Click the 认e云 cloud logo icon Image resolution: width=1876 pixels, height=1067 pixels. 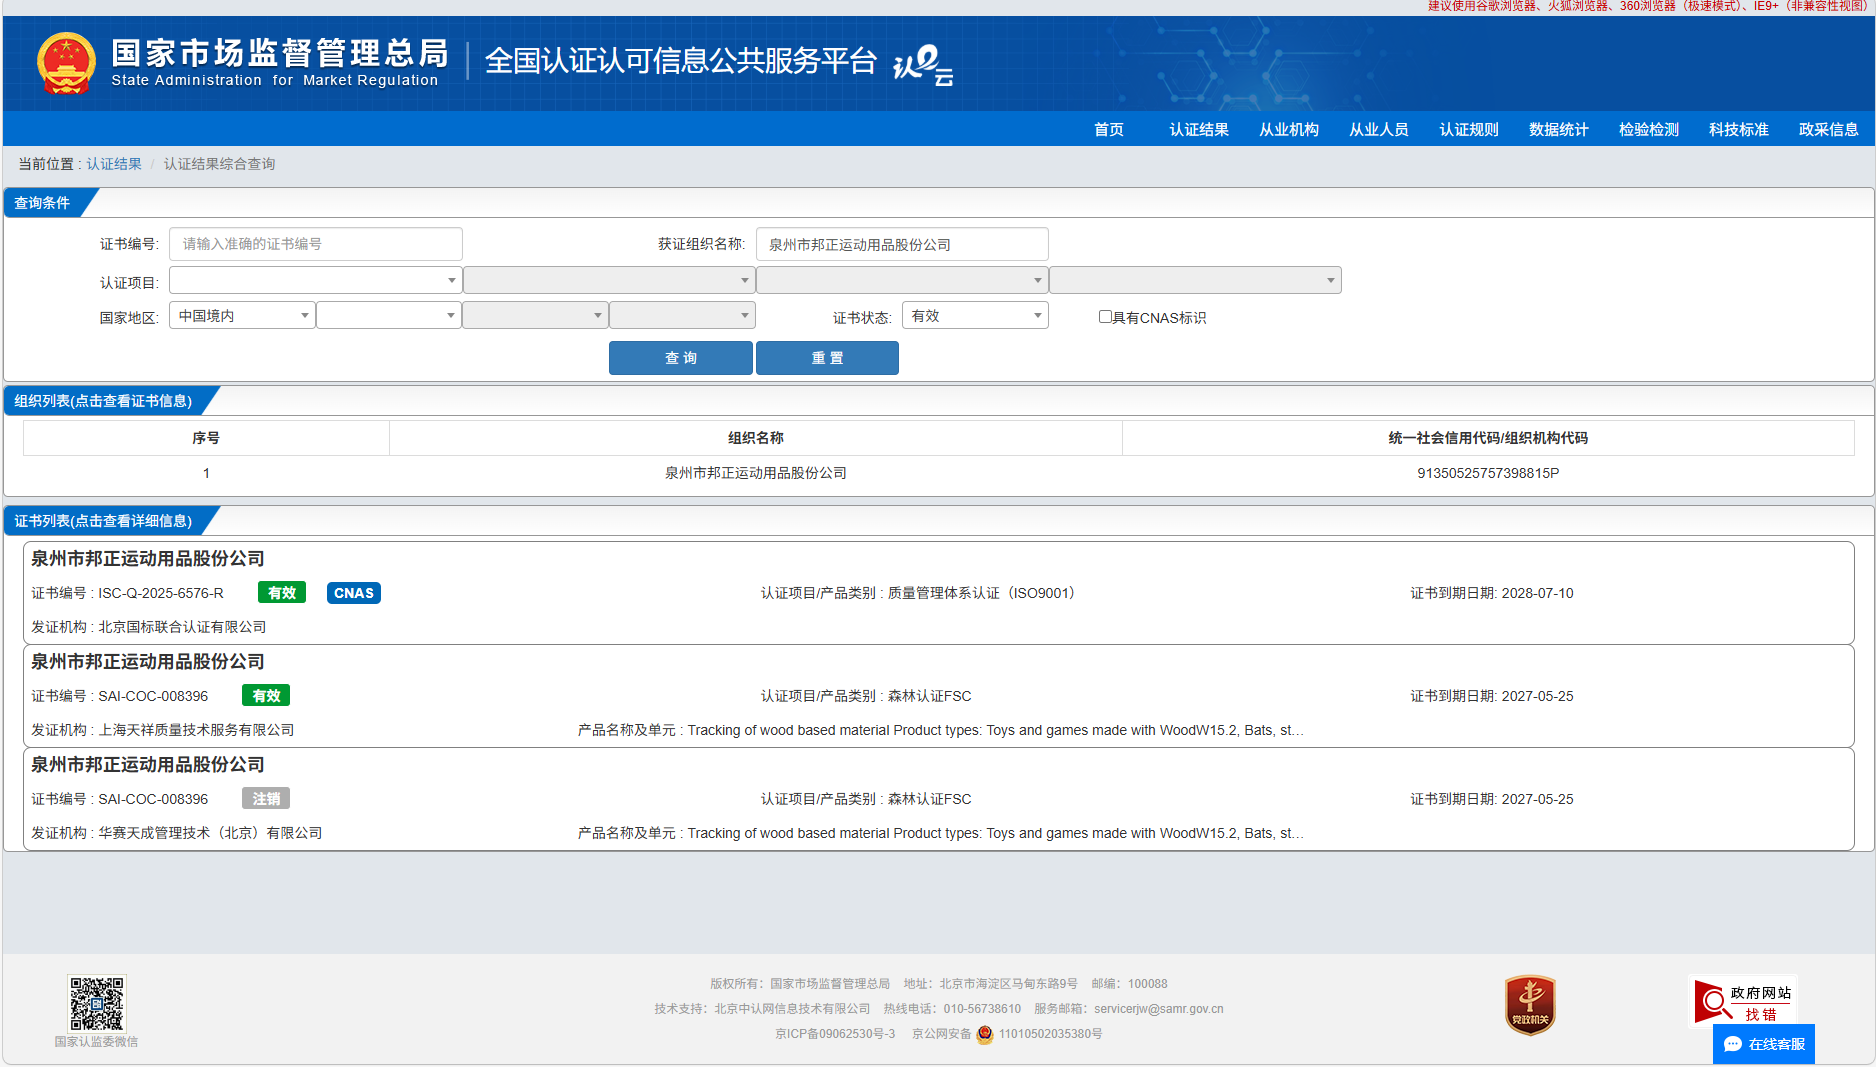922,65
